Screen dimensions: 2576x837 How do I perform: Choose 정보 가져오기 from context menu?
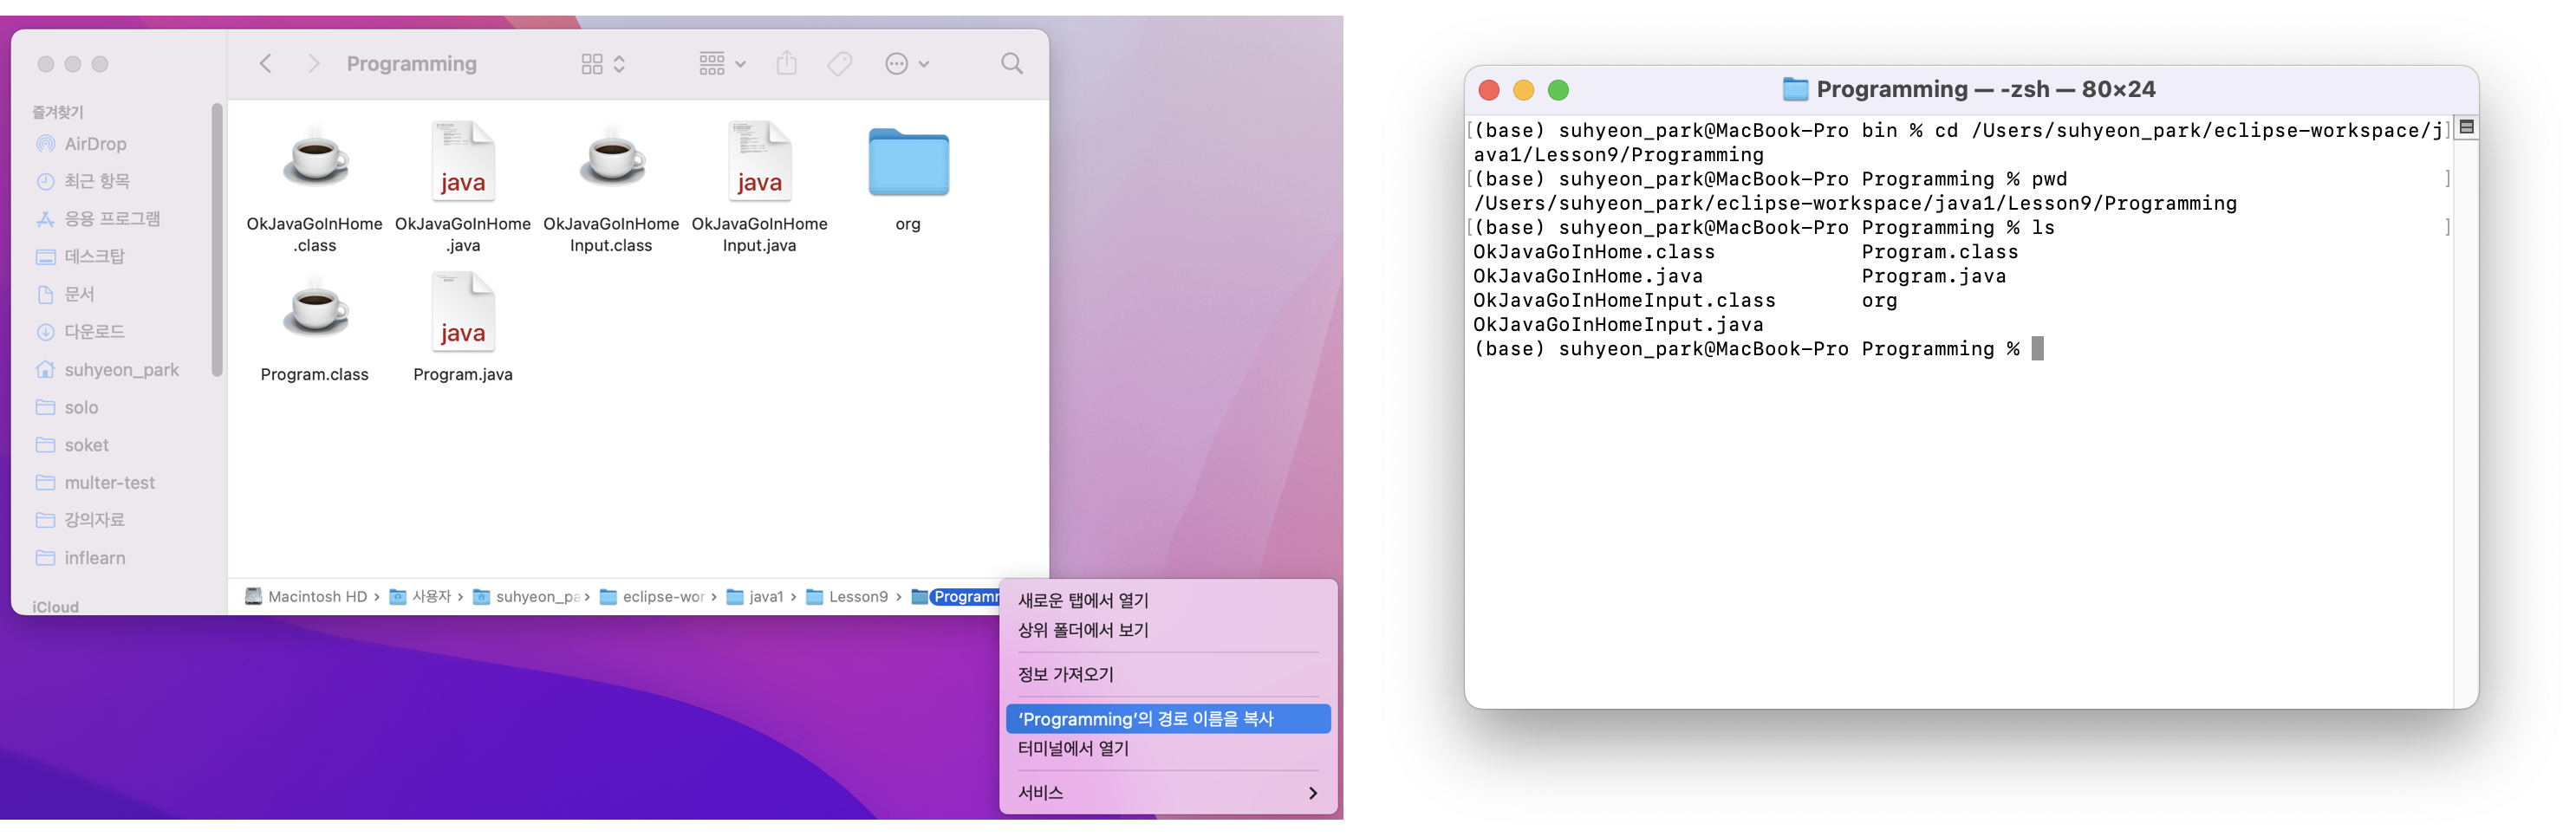coord(1168,674)
